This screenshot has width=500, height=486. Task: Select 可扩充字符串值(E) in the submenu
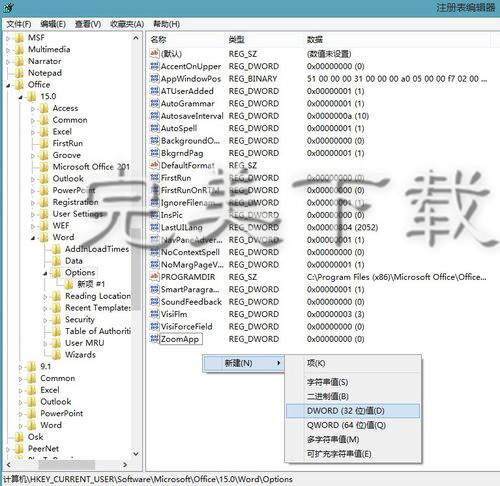coord(353,454)
